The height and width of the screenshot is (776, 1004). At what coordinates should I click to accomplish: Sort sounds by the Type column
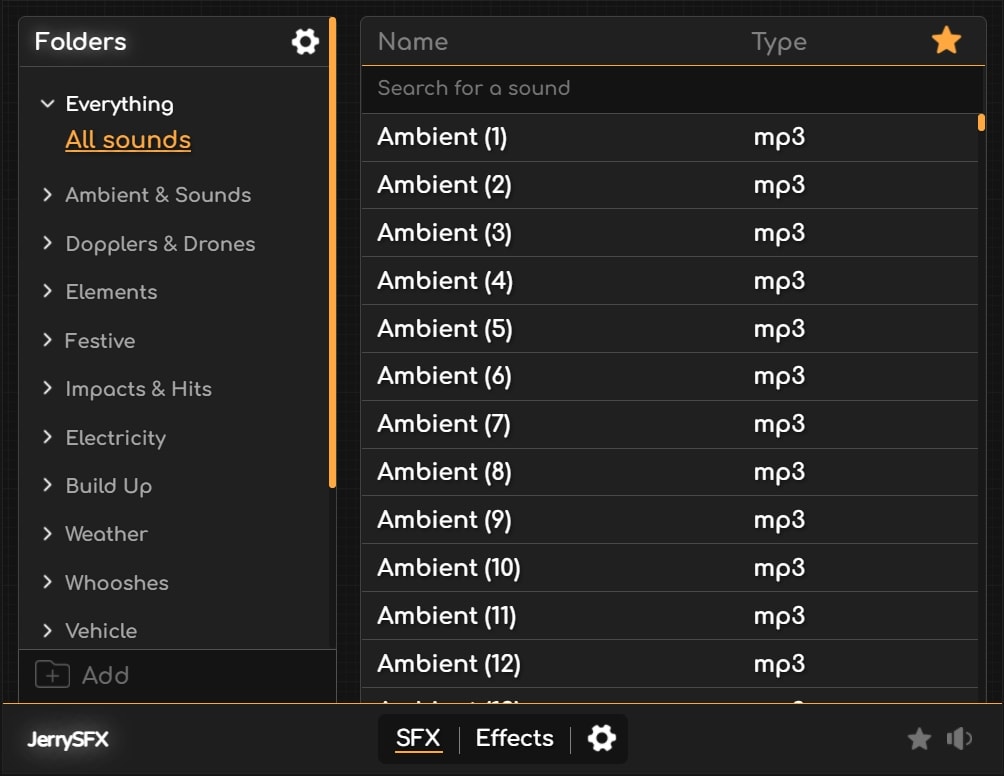tap(778, 42)
